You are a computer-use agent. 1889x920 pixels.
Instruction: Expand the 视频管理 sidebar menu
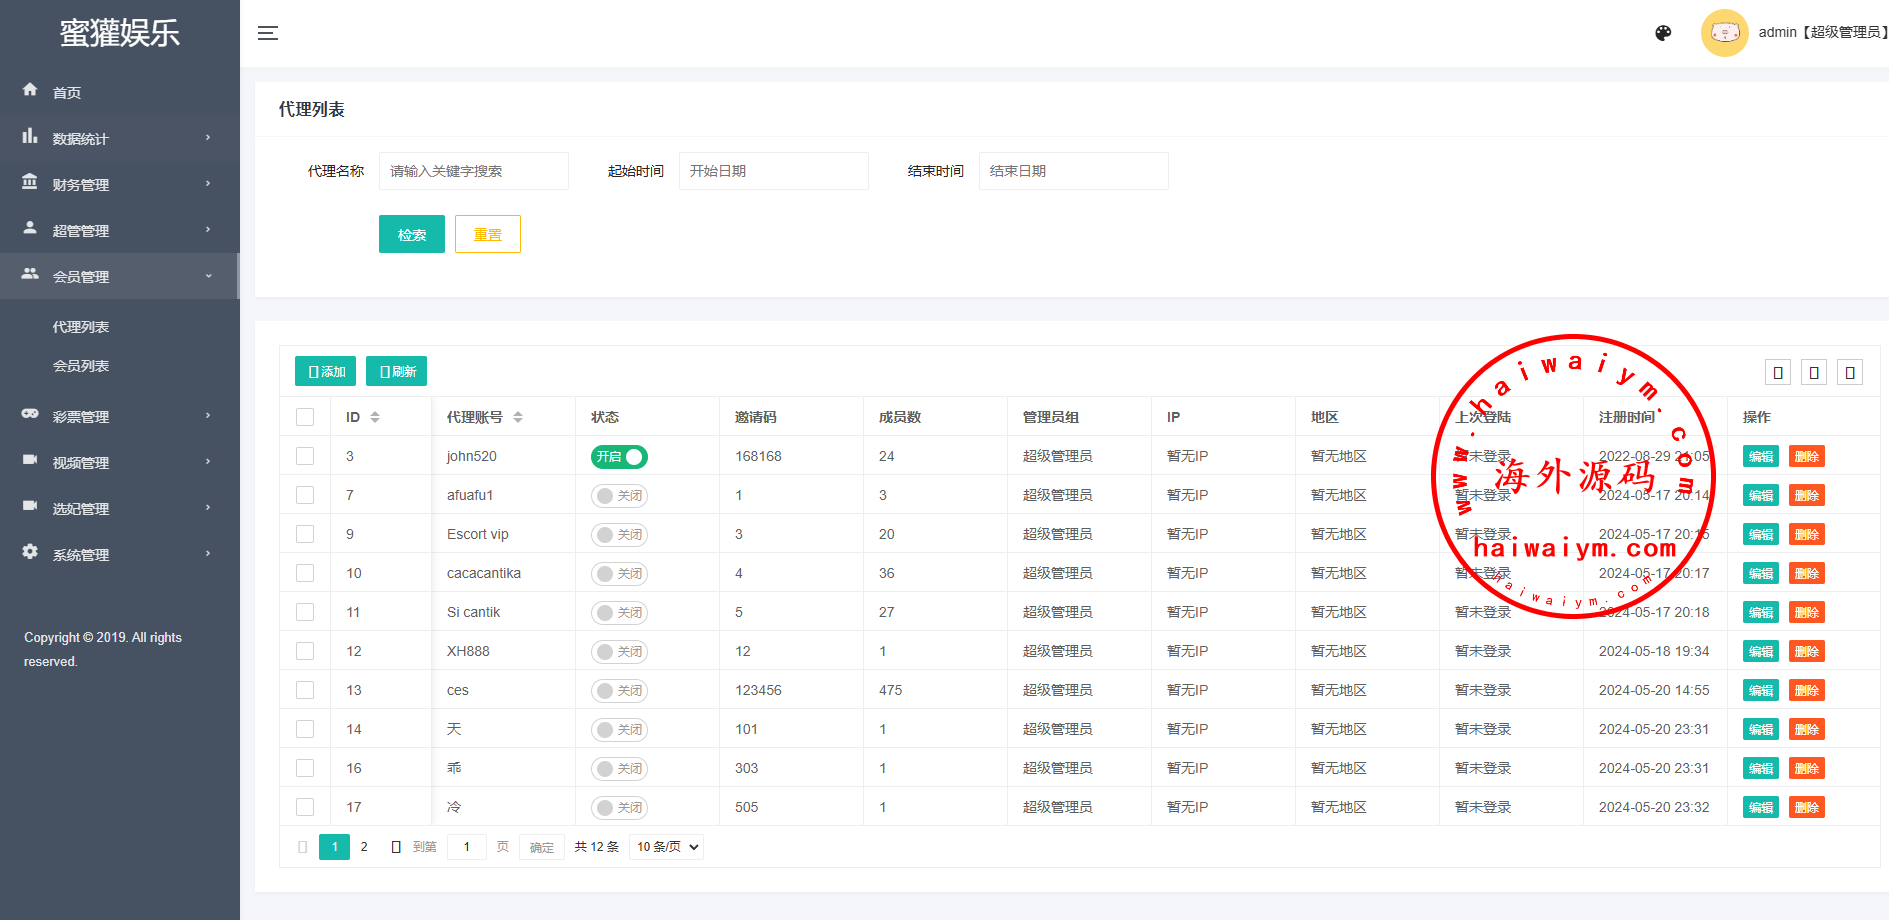pos(118,462)
